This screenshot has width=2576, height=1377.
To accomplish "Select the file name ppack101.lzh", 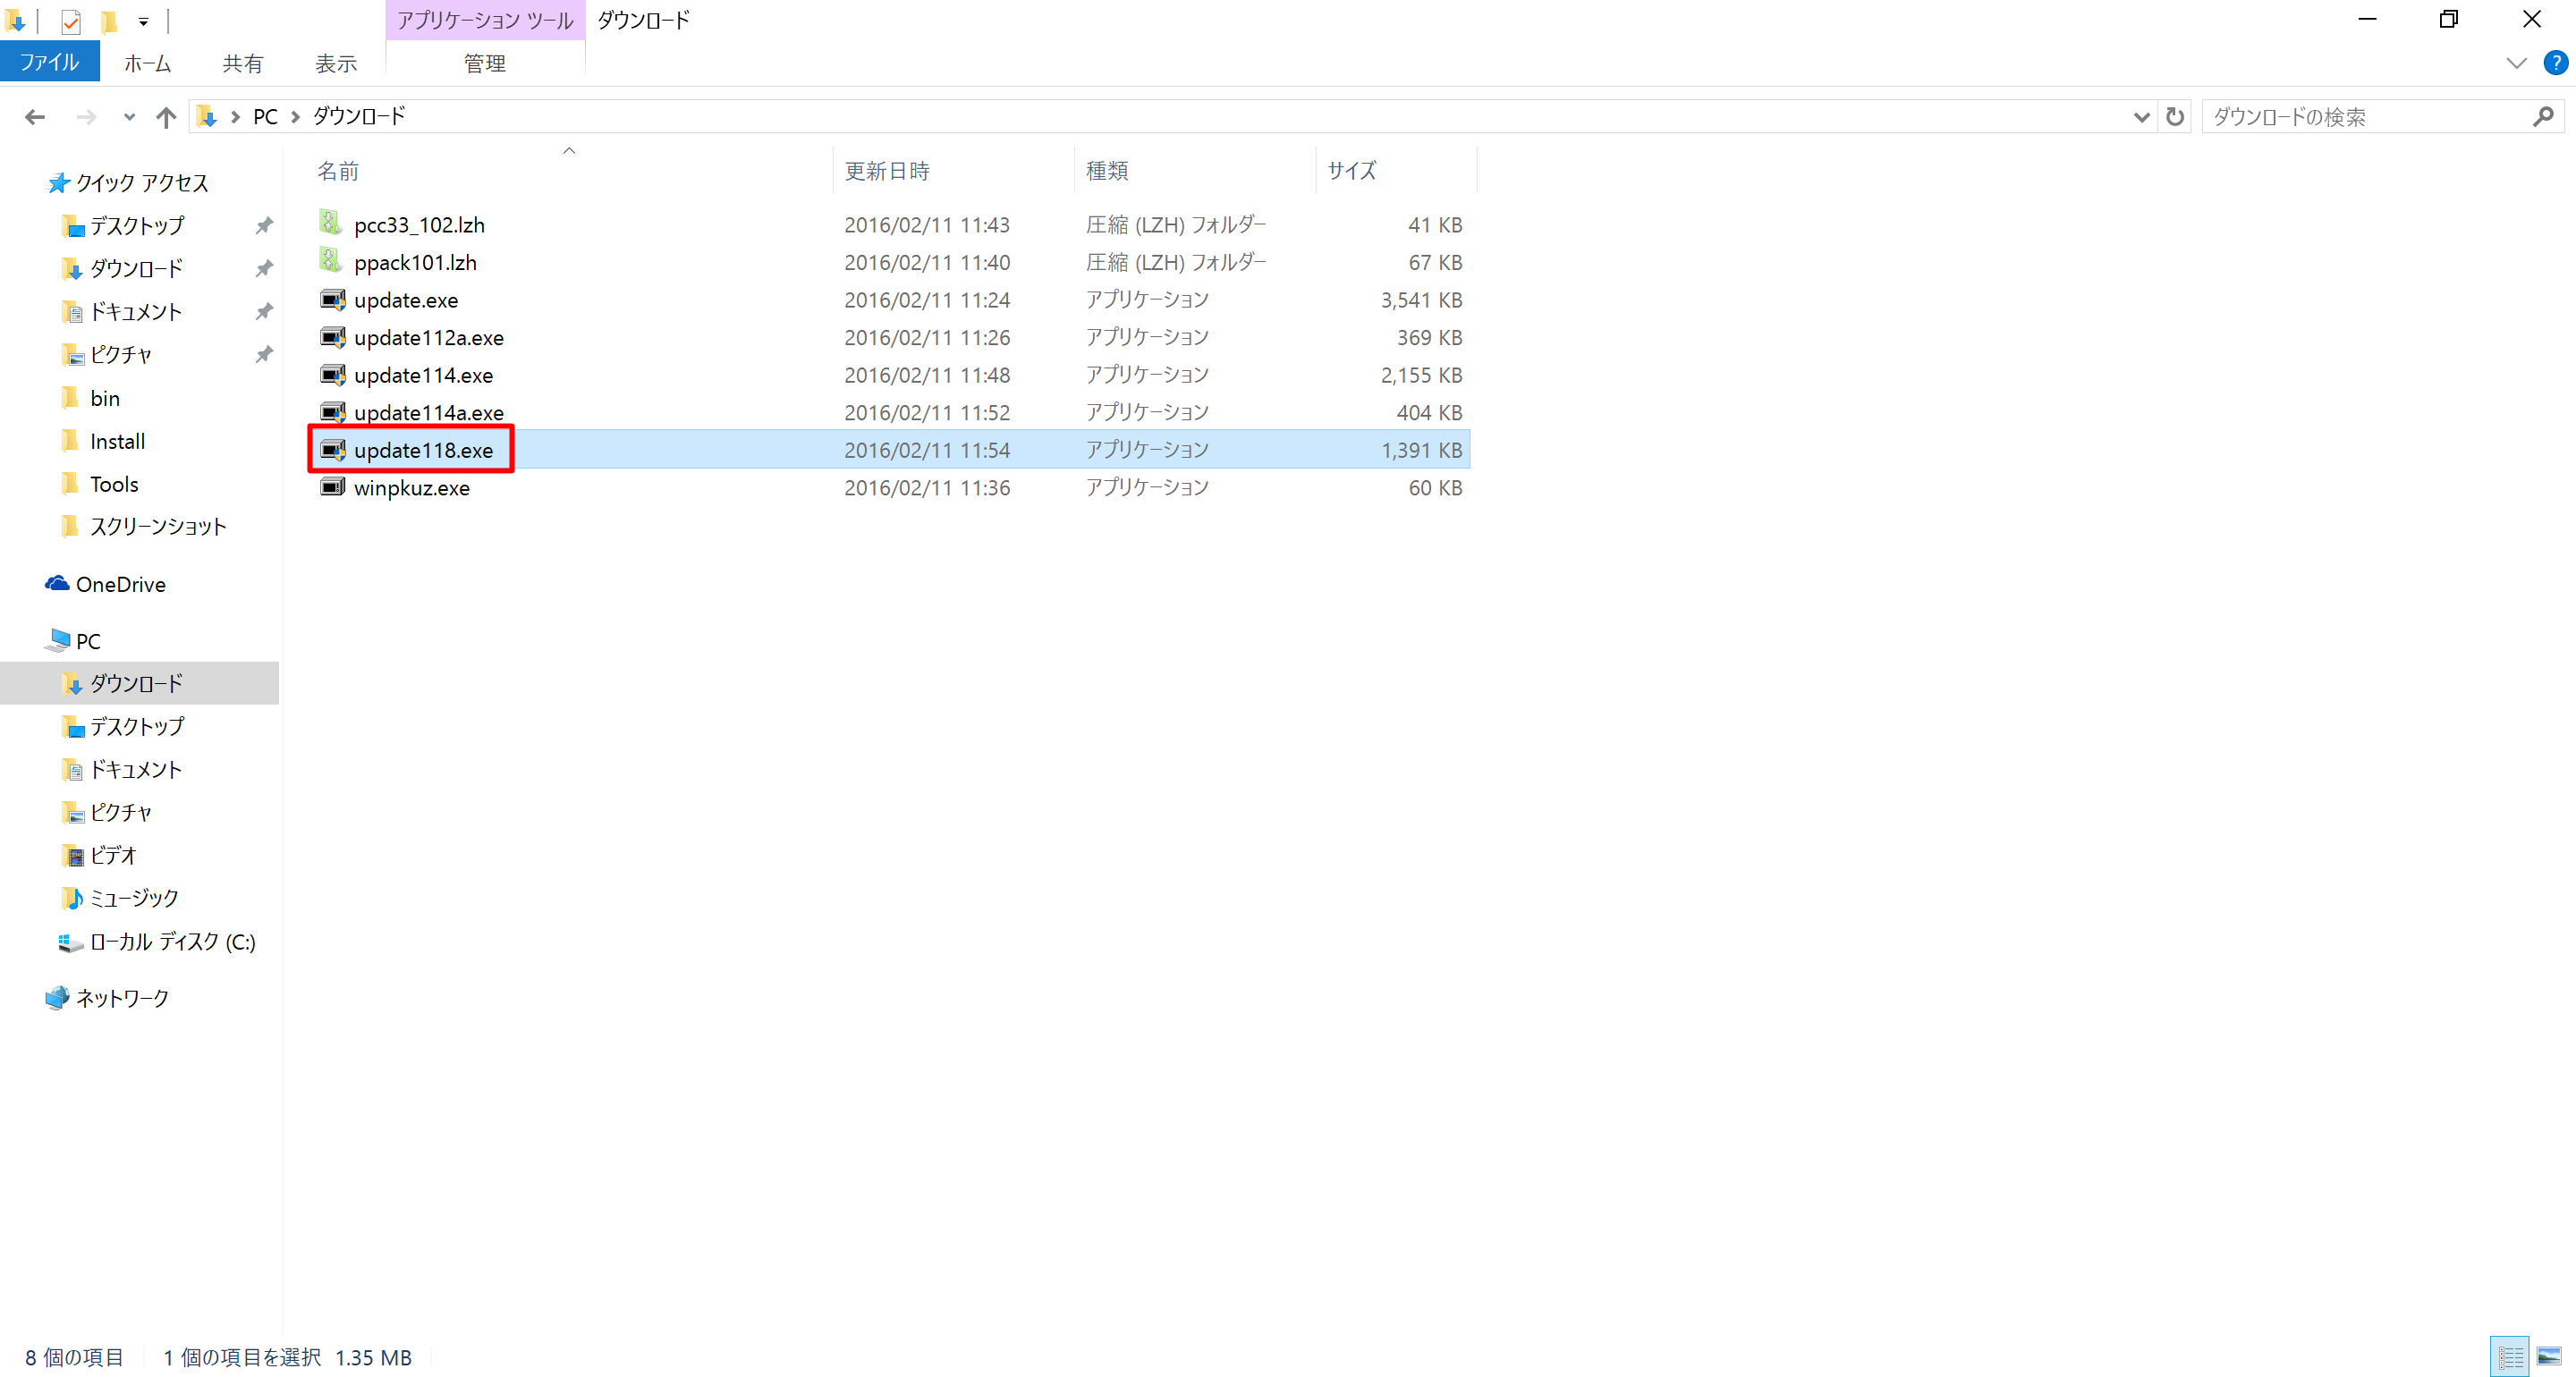I will [415, 262].
